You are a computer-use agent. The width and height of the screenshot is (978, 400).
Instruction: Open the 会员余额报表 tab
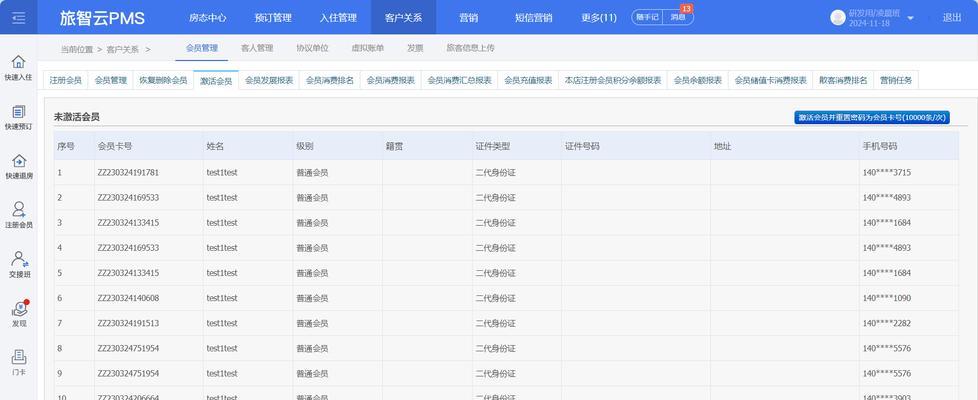(x=697, y=80)
